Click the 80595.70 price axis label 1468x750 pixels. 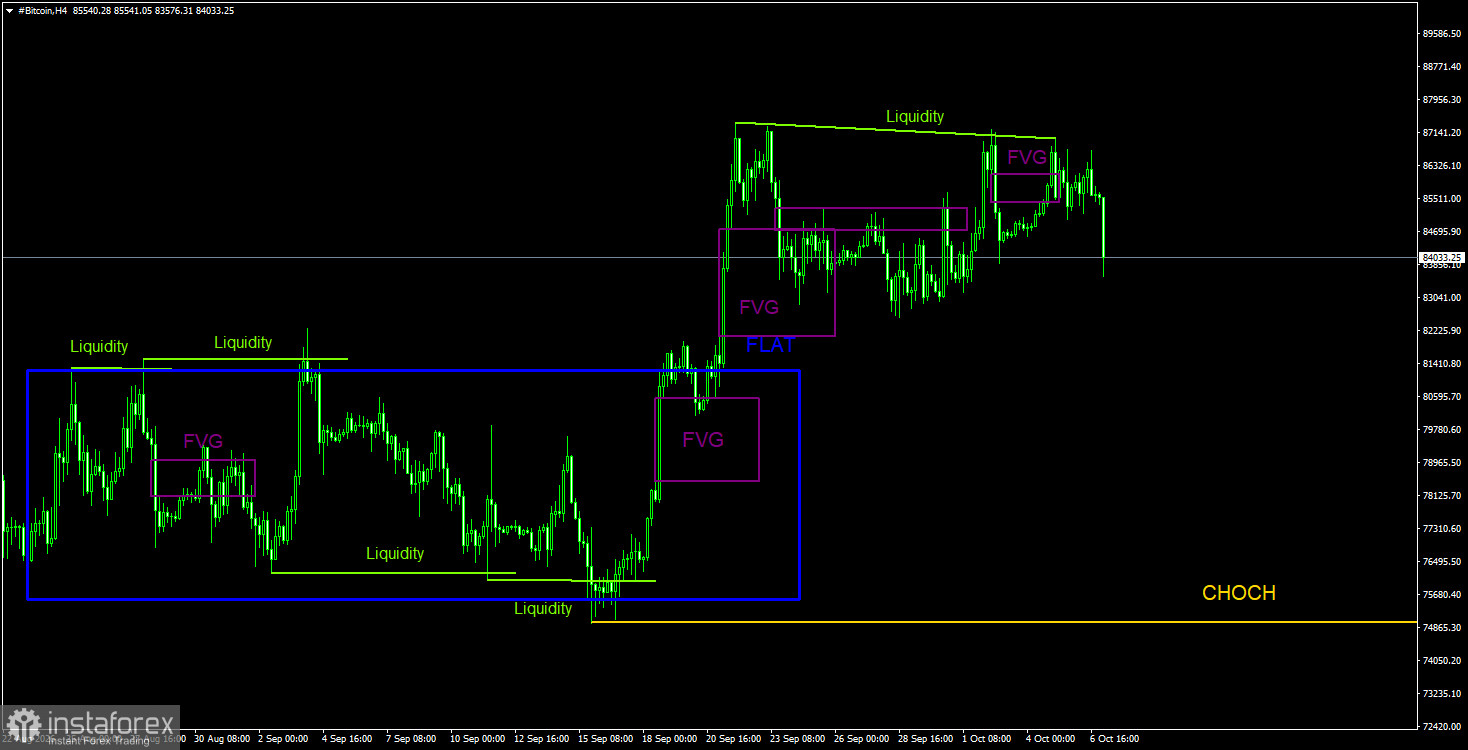point(1442,396)
